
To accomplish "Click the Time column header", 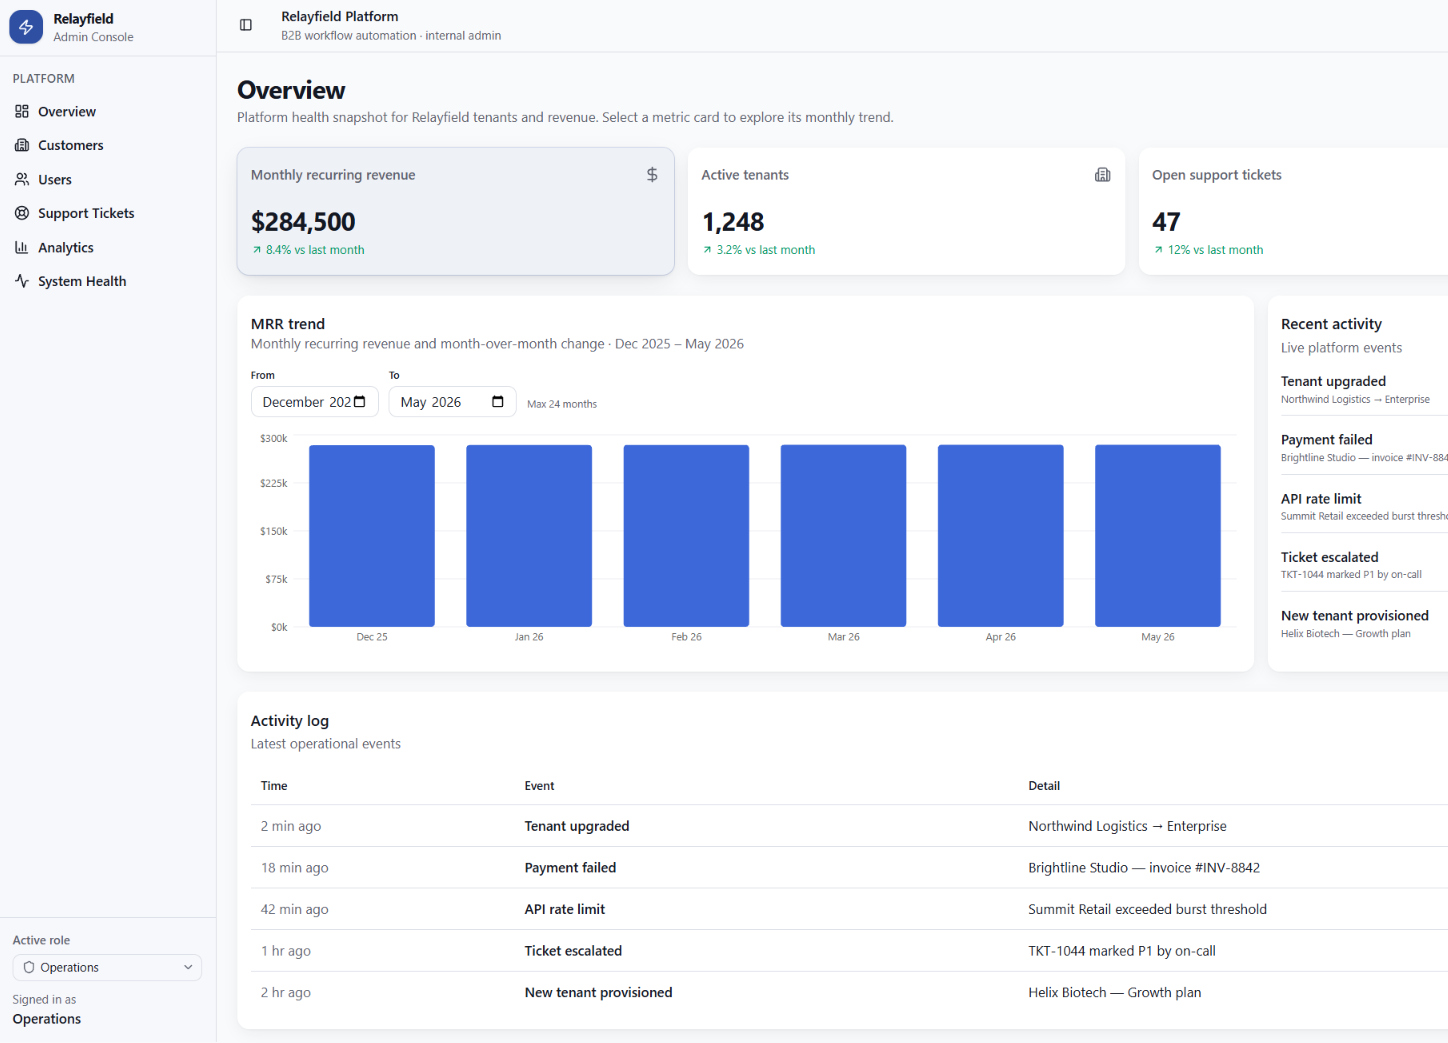I will (x=274, y=786).
